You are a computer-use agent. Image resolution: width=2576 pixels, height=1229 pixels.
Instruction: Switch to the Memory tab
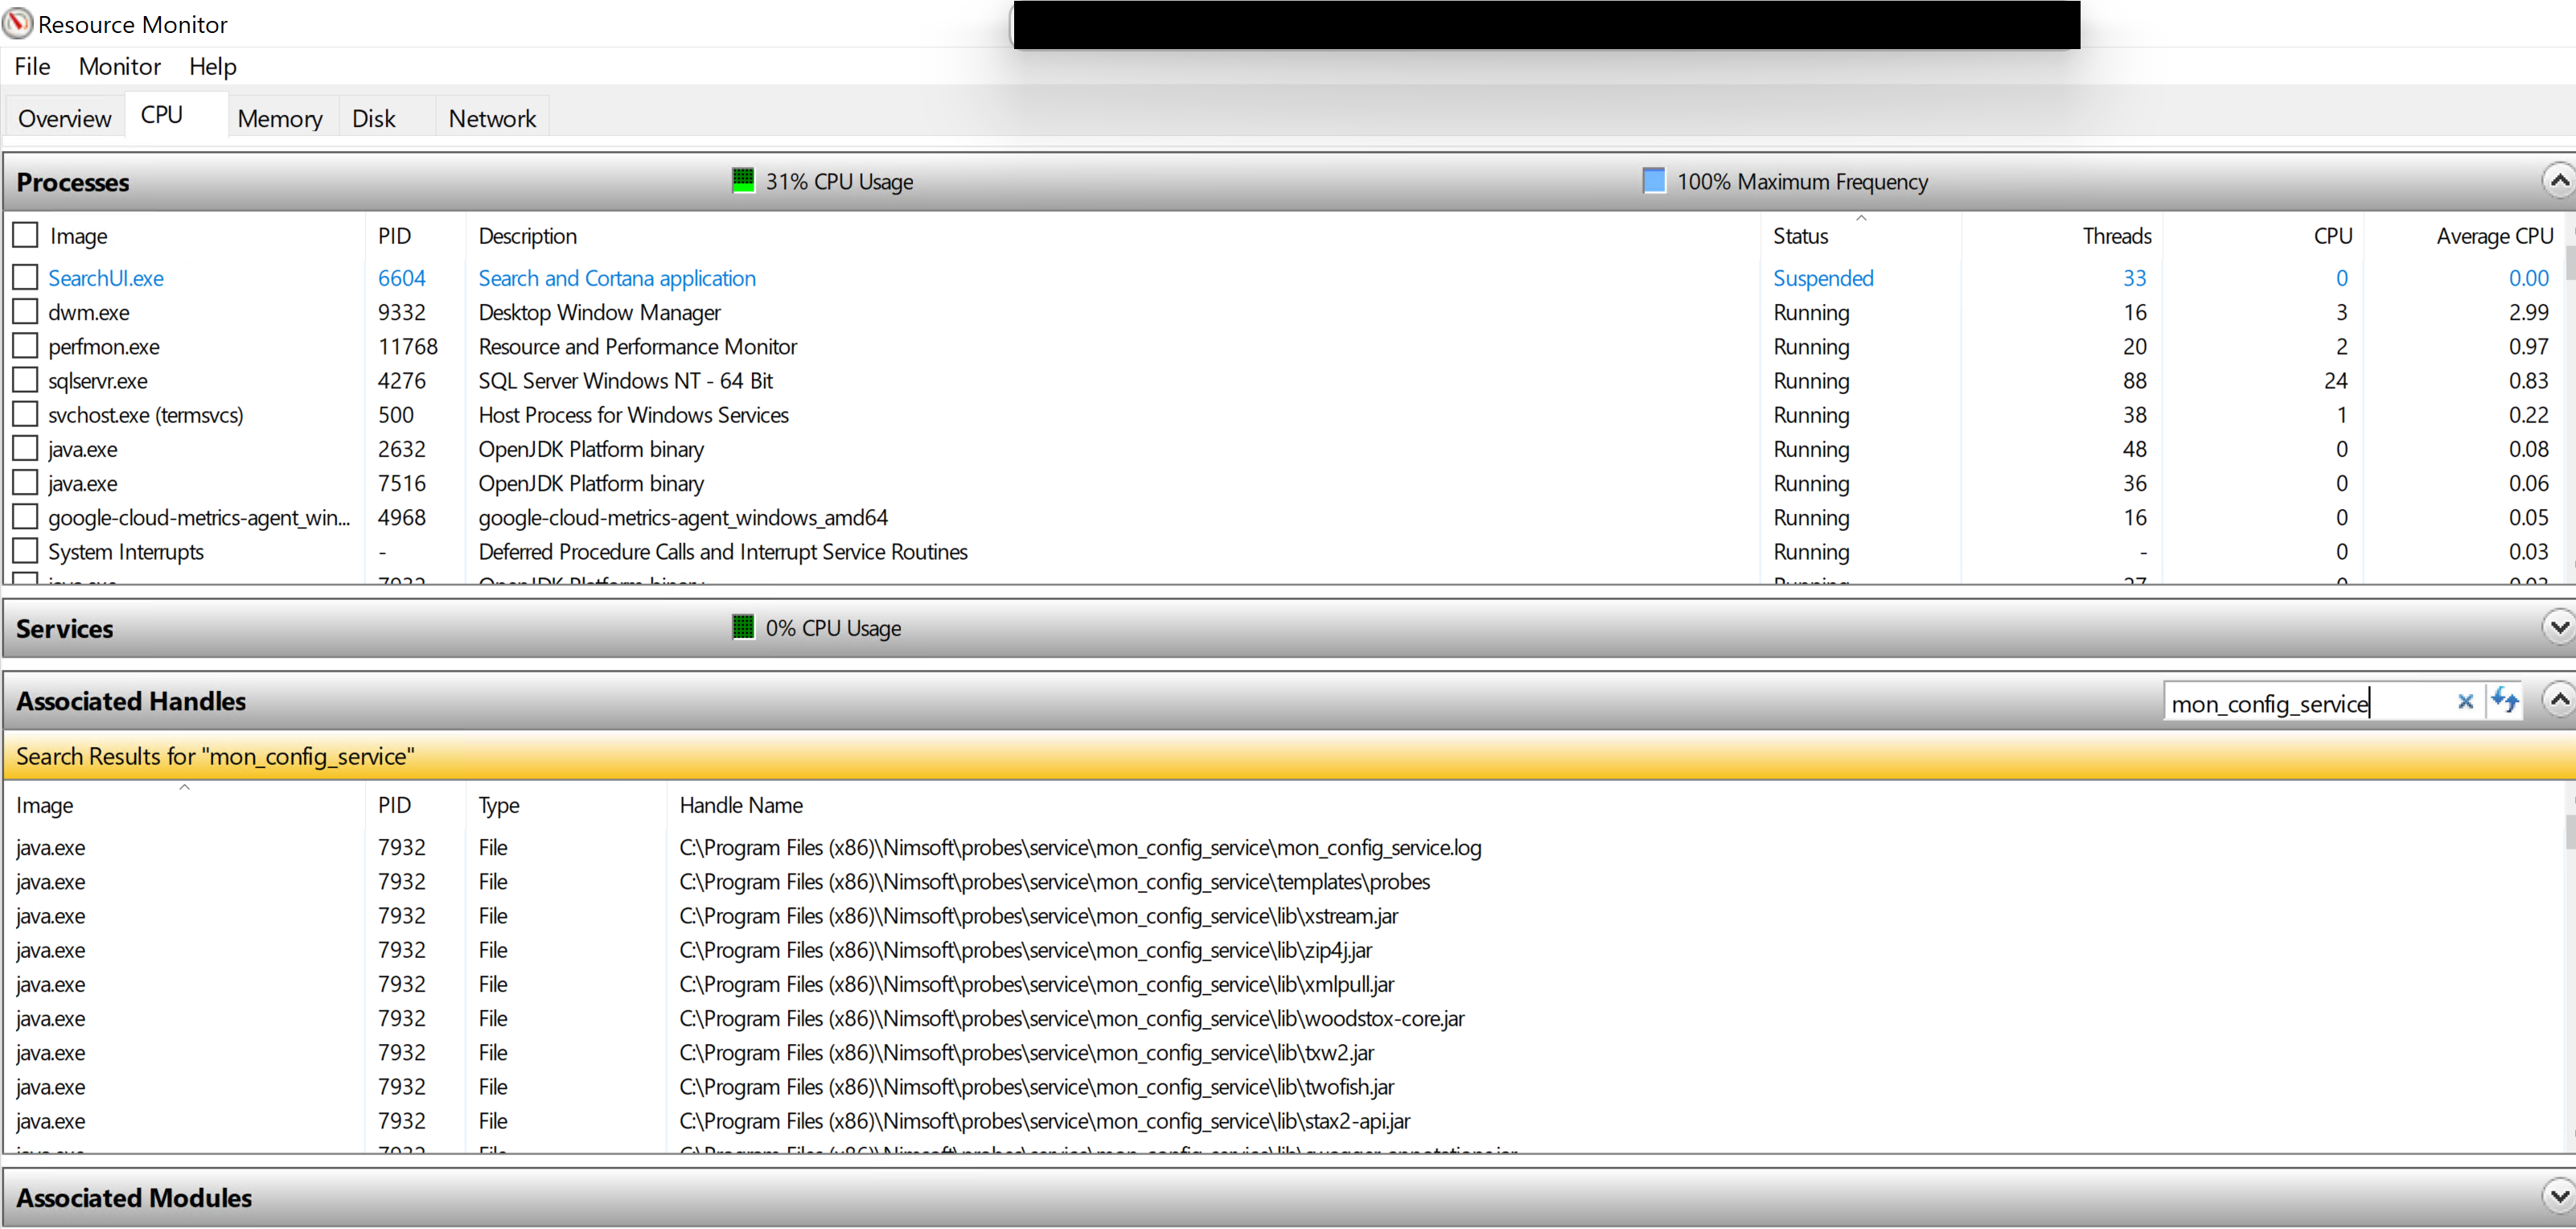tap(279, 118)
